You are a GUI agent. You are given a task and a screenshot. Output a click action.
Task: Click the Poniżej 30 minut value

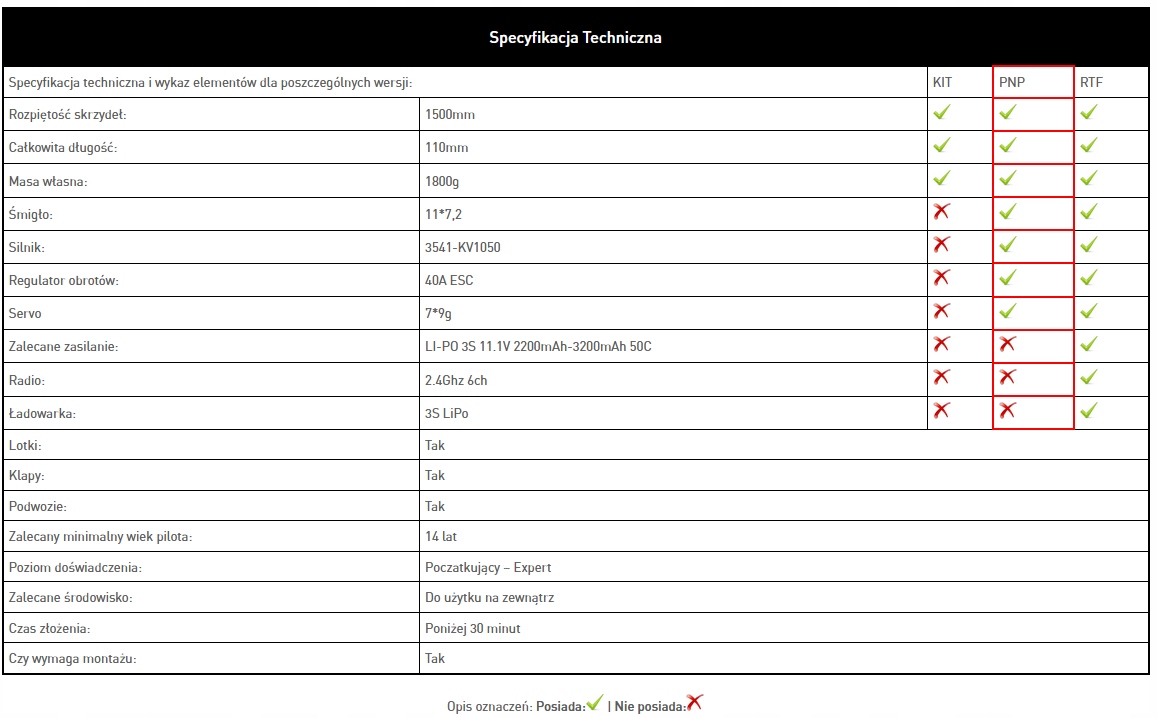[472, 629]
